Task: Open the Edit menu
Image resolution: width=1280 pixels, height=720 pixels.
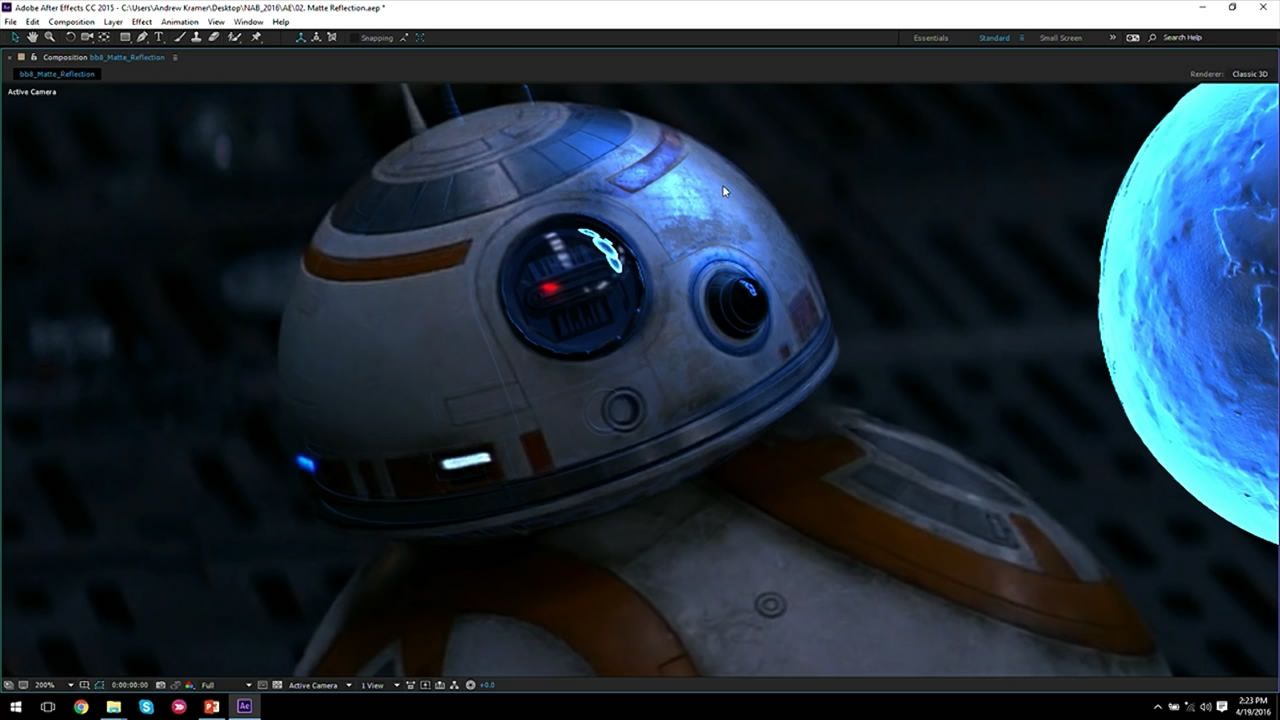Action: (33, 21)
